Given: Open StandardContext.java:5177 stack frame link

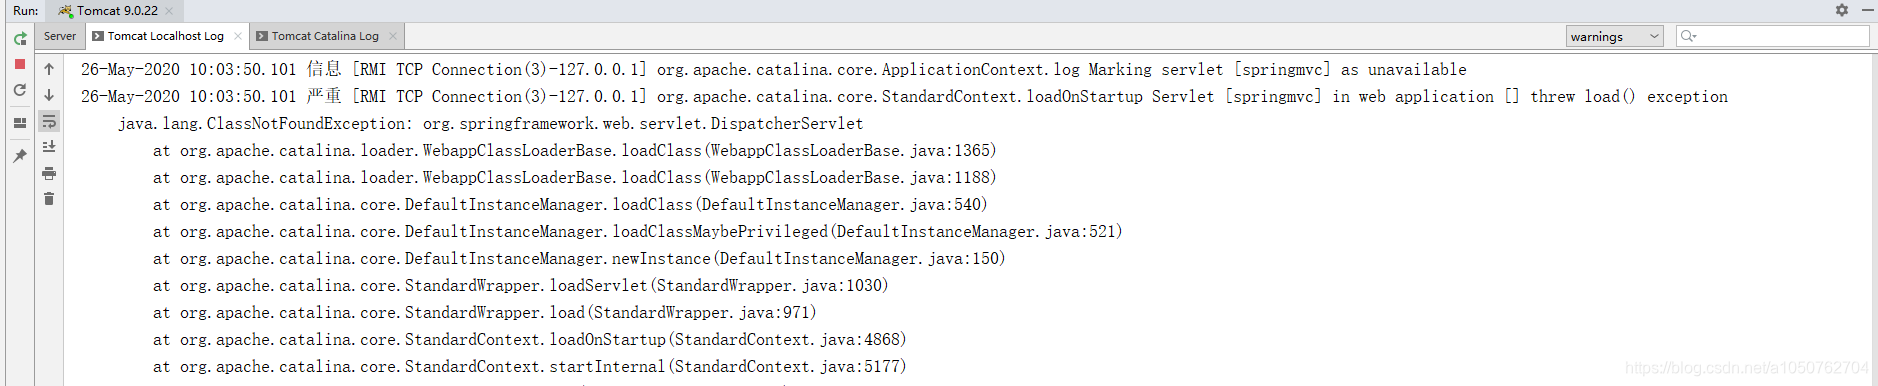Looking at the screenshot, I should pyautogui.click(x=786, y=367).
